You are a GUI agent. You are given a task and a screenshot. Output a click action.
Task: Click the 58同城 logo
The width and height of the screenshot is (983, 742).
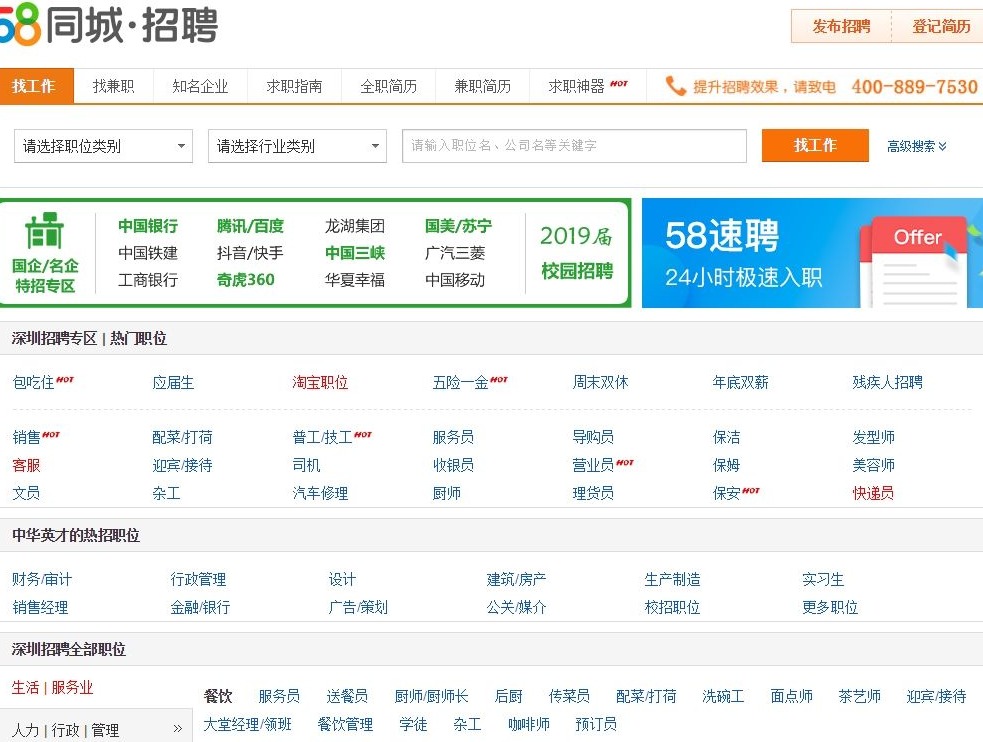(109, 24)
